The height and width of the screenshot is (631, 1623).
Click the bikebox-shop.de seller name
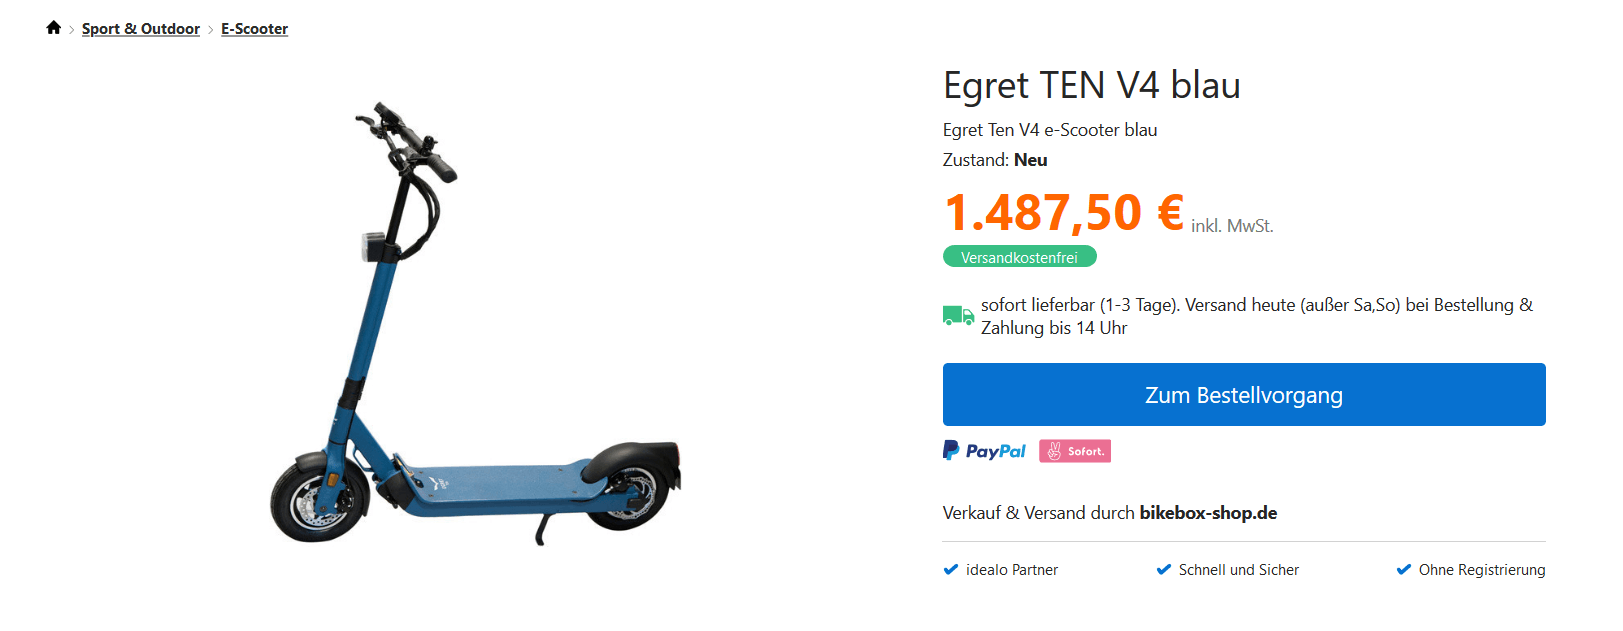1208,513
